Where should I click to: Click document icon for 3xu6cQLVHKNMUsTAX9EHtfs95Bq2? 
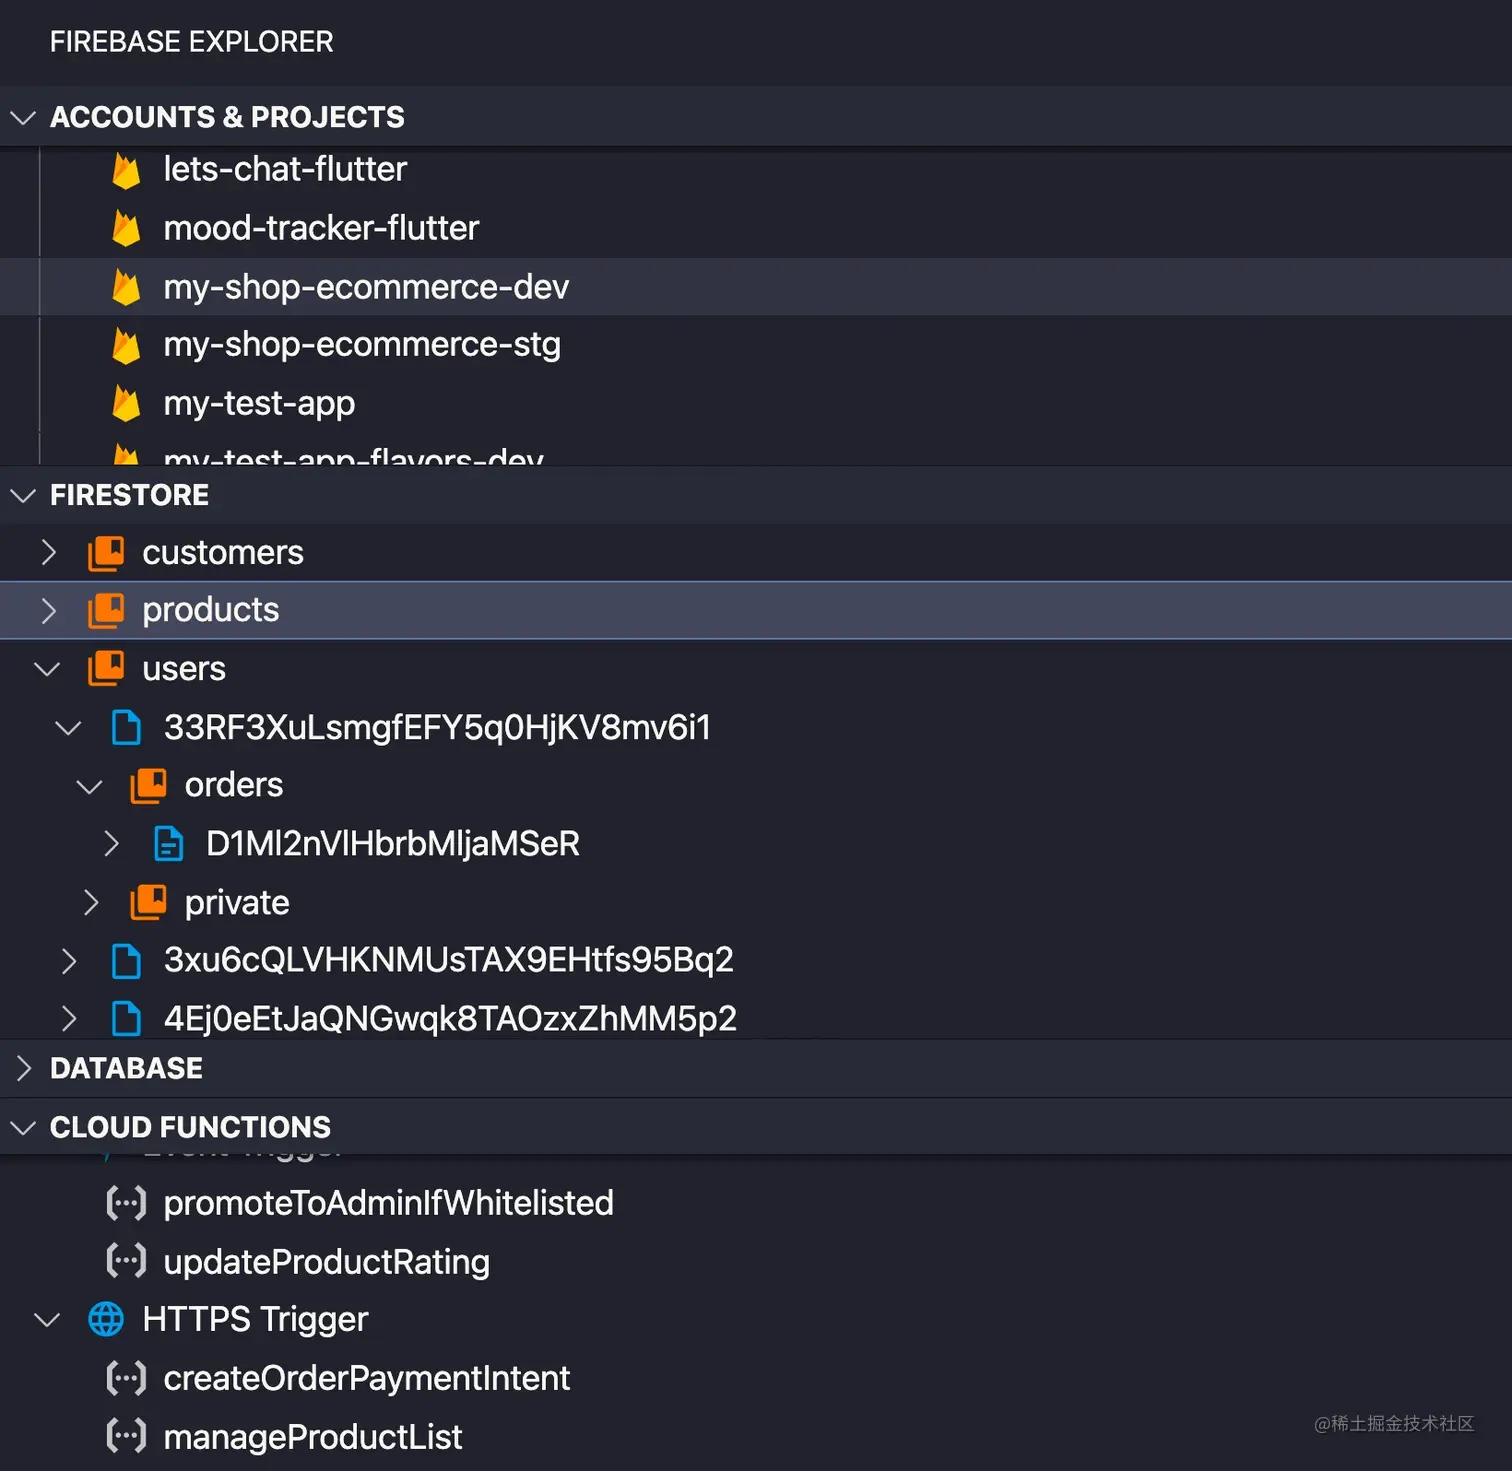pos(127,960)
